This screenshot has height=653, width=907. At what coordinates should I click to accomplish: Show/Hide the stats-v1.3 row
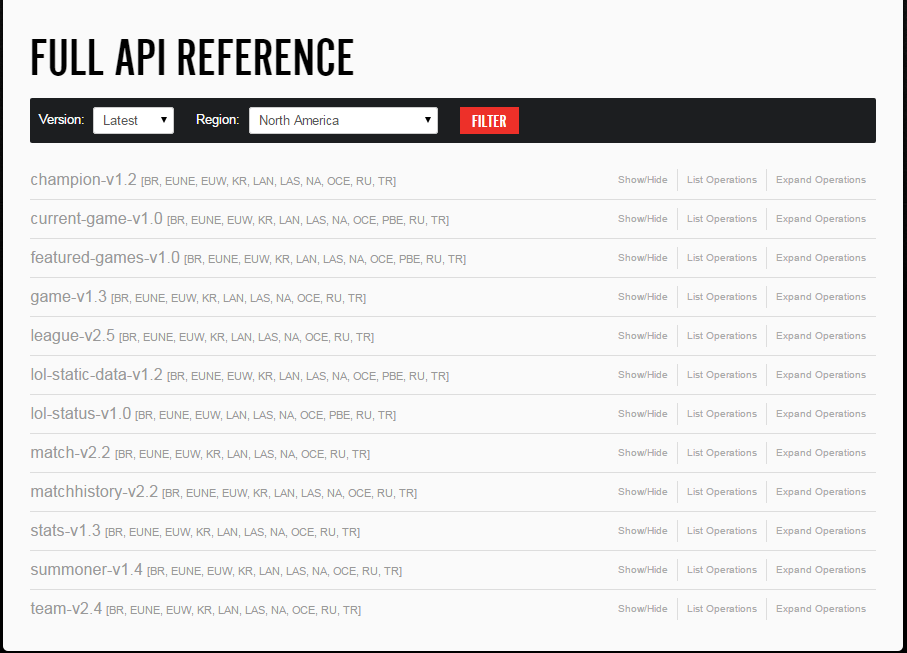(x=643, y=530)
